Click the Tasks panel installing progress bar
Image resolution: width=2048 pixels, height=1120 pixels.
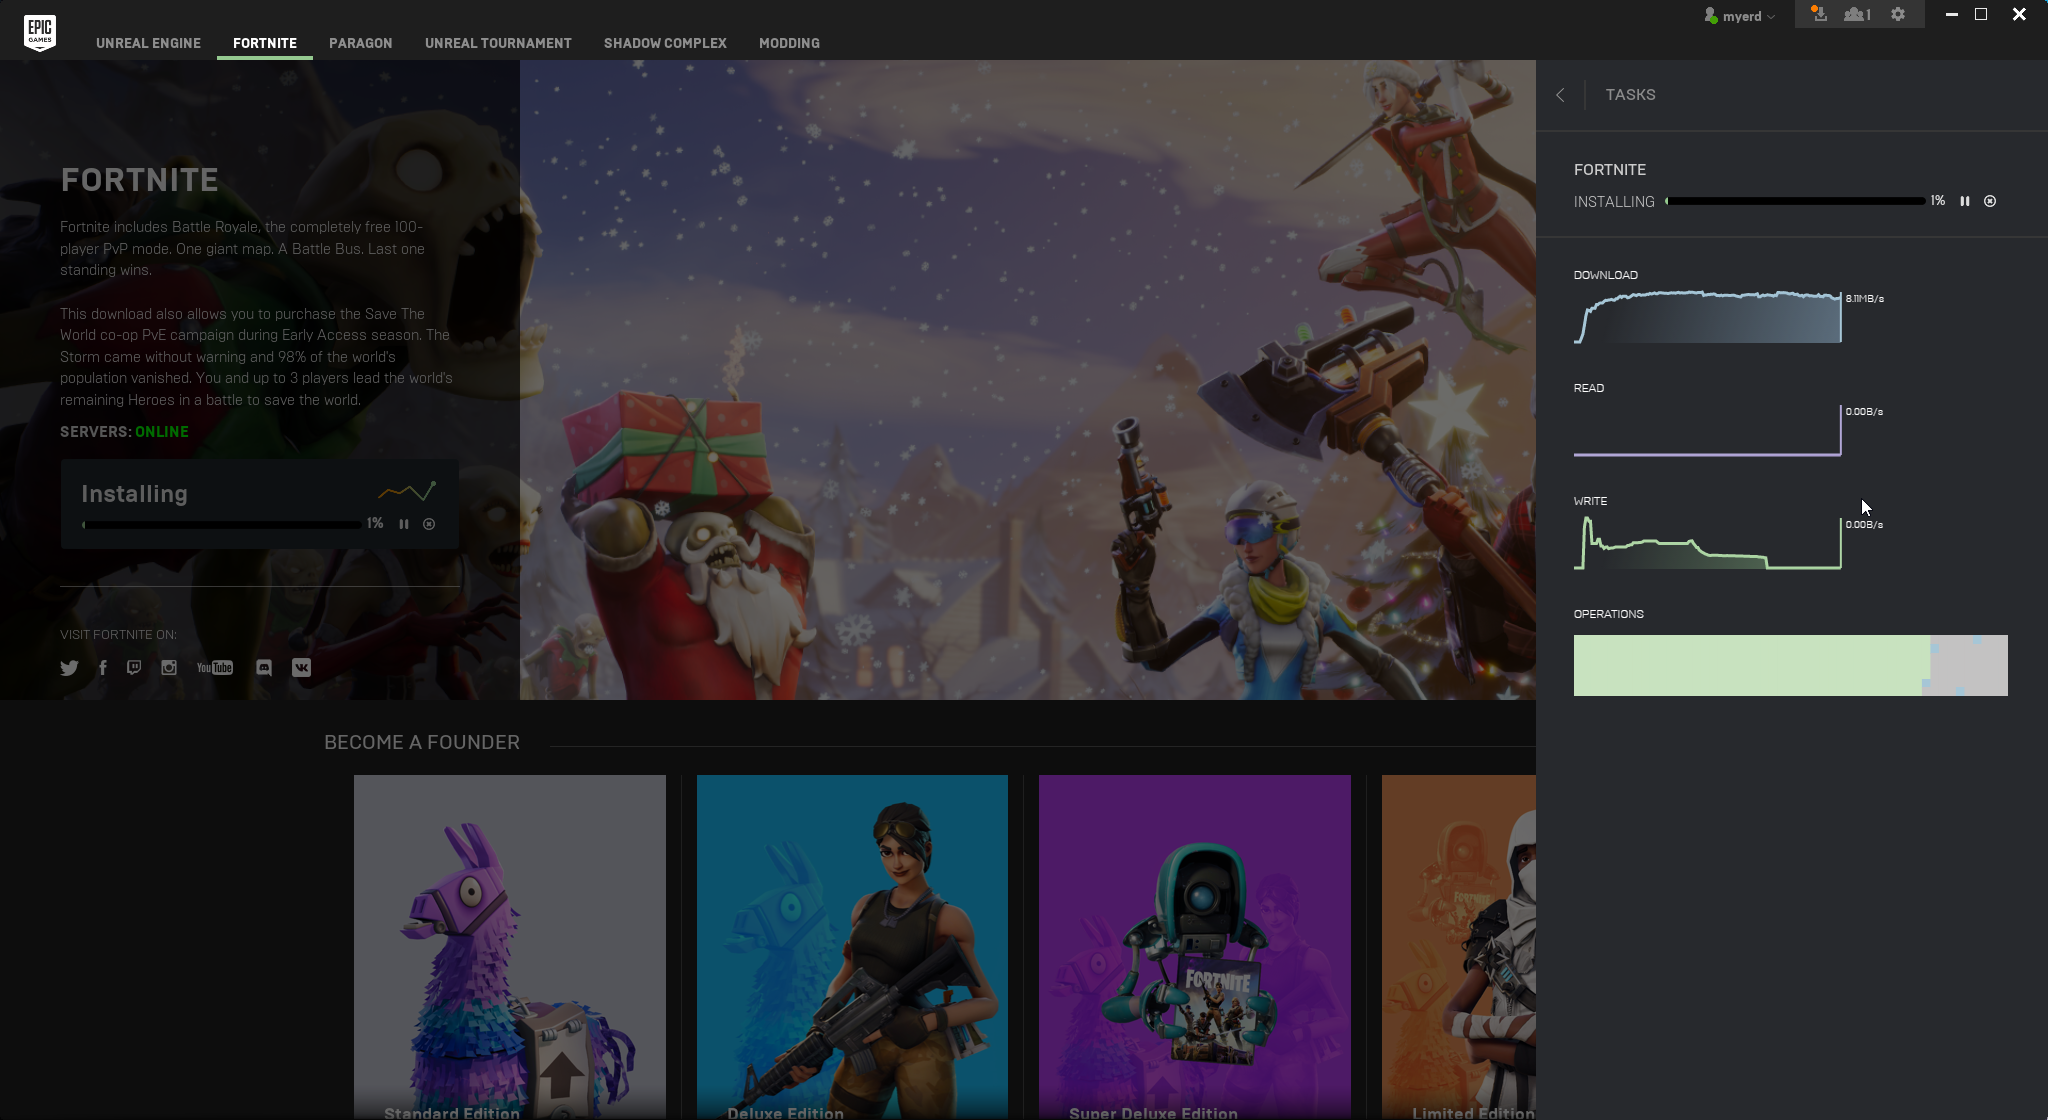click(x=1795, y=201)
